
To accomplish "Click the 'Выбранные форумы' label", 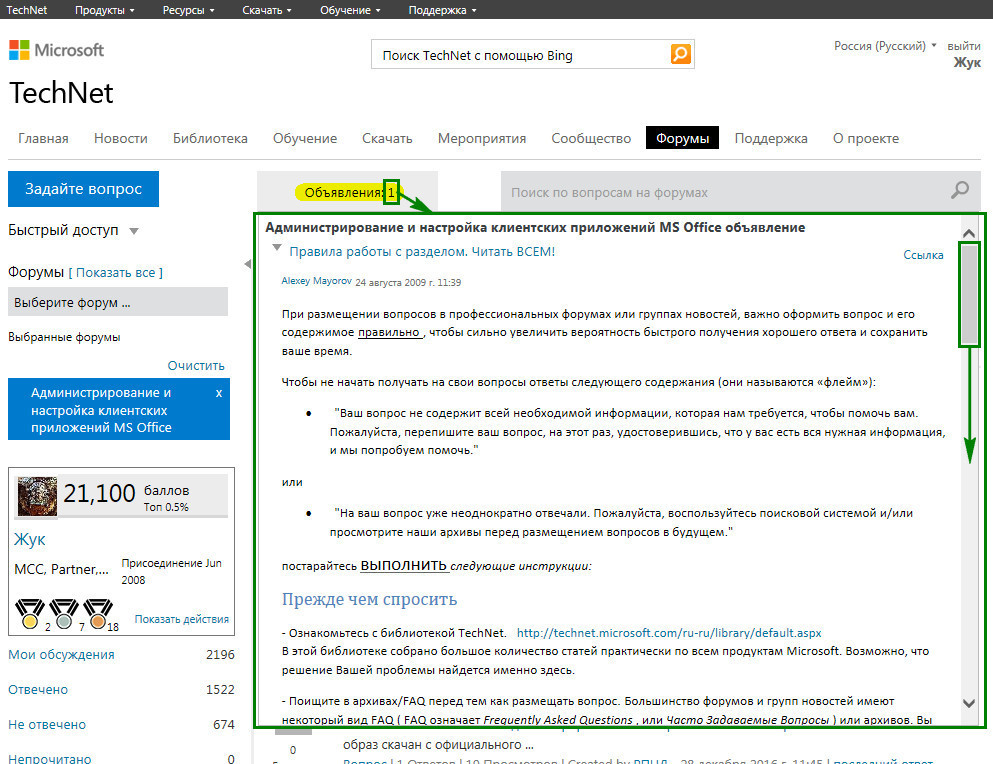I will pos(64,337).
